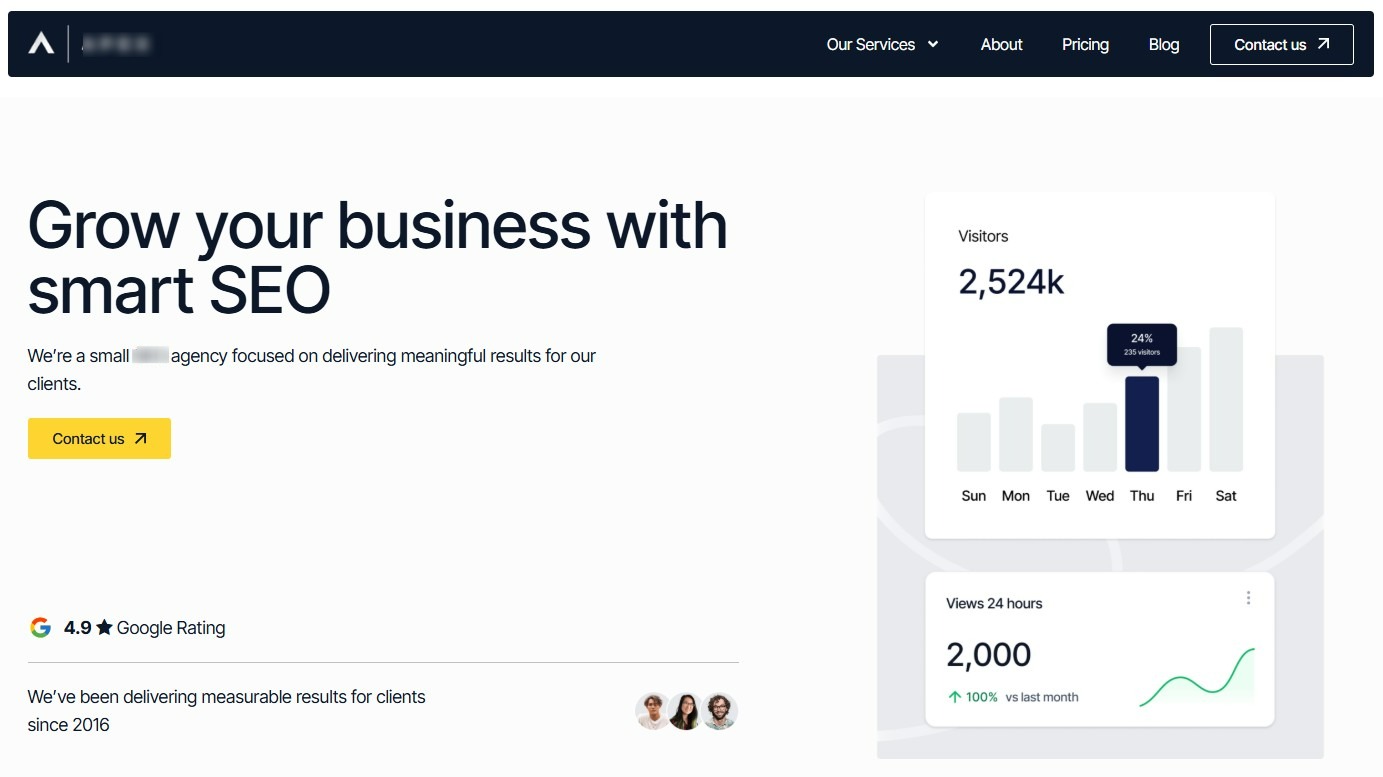Click the arrow icon inside yellow button
Viewport: 1383px width, 777px height.
[x=141, y=438]
